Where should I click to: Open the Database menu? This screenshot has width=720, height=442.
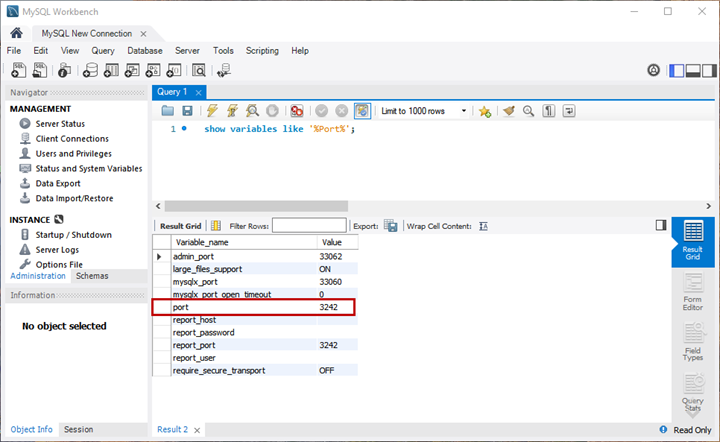coord(145,50)
